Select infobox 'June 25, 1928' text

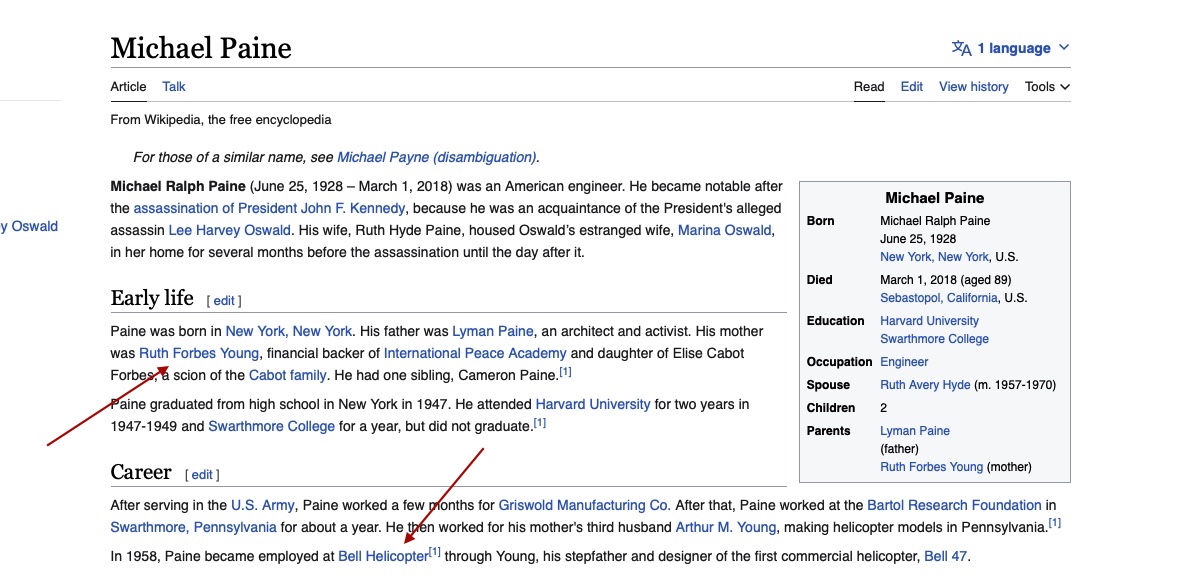(x=918, y=239)
